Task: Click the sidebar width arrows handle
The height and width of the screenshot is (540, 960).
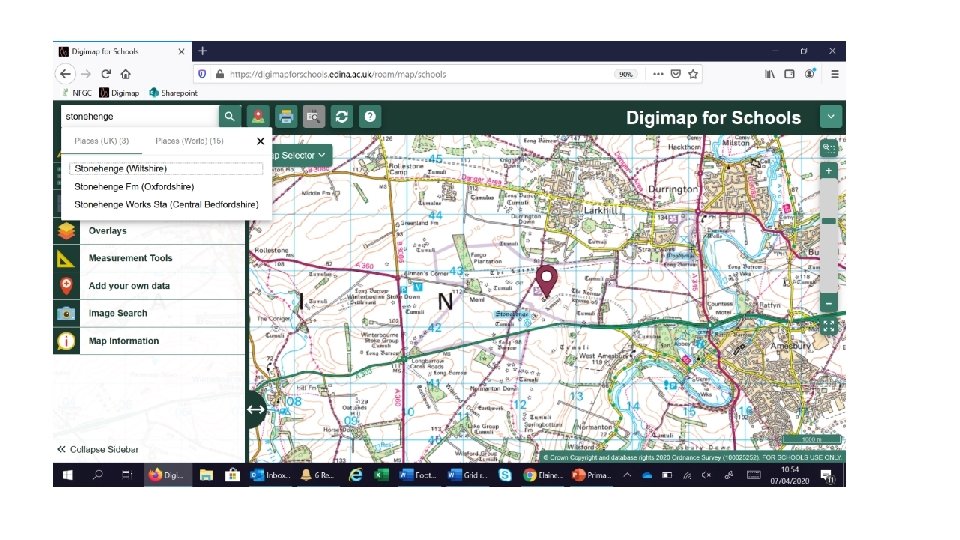Action: coord(255,410)
